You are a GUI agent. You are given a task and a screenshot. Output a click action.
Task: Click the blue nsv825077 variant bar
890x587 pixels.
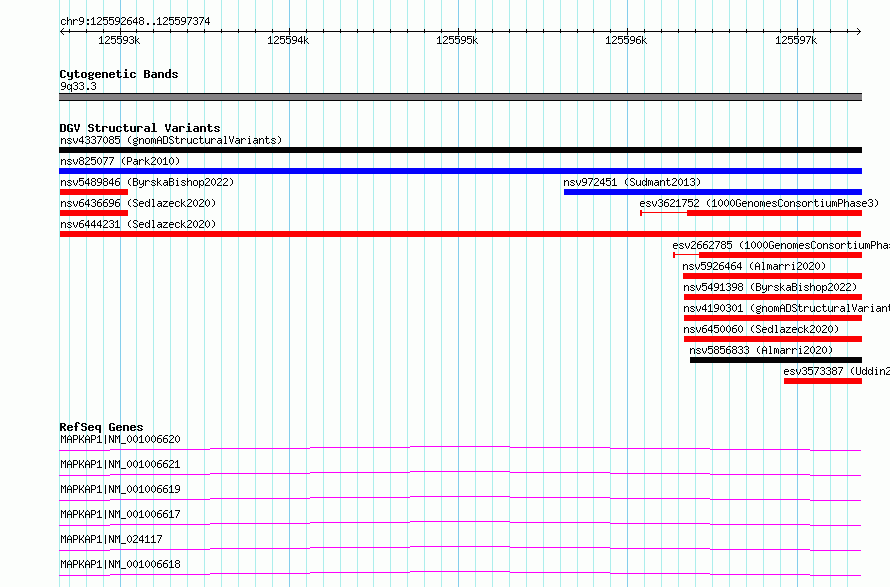460,171
